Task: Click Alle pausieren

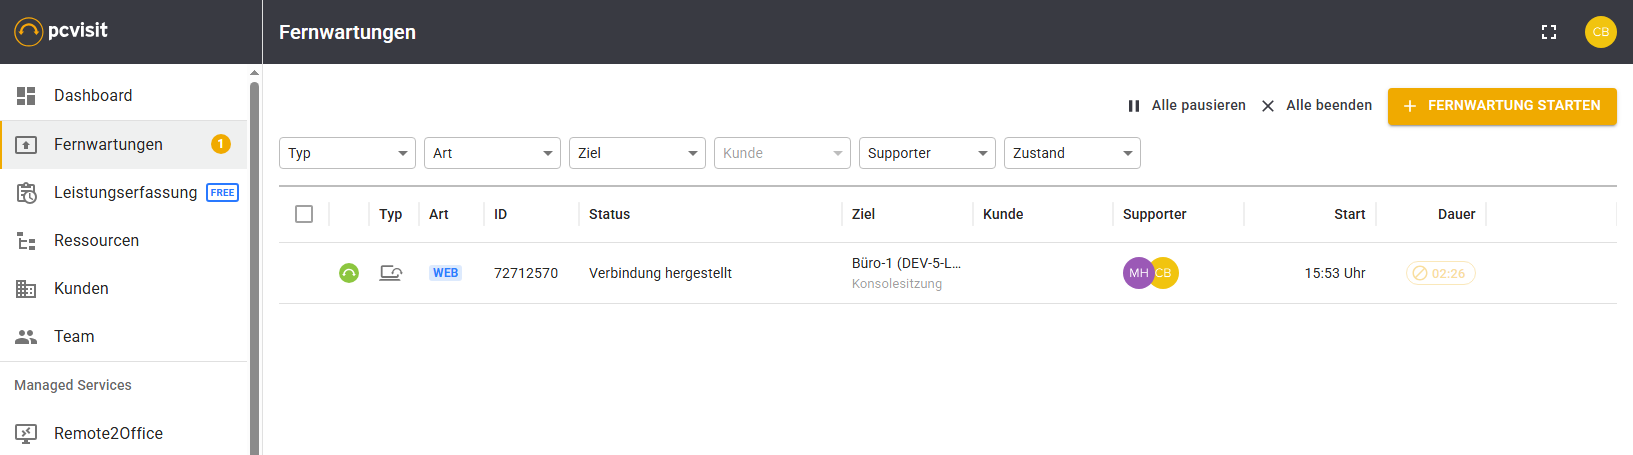Action: [1187, 106]
